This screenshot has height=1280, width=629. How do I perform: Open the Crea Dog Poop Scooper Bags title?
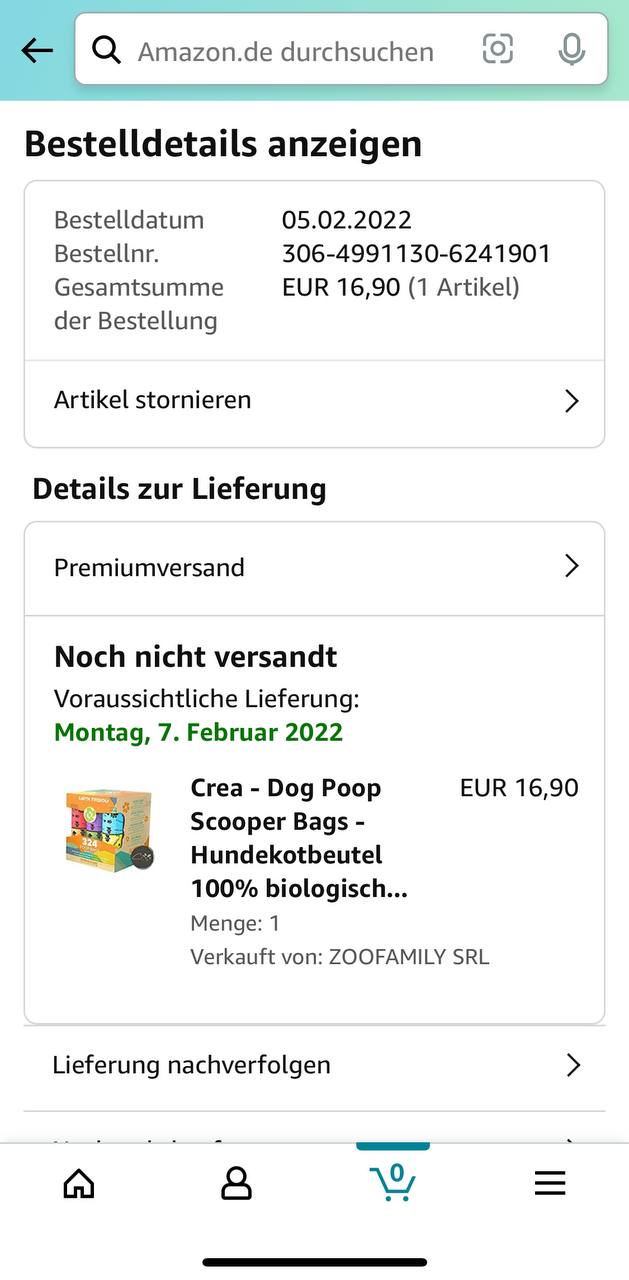point(299,838)
